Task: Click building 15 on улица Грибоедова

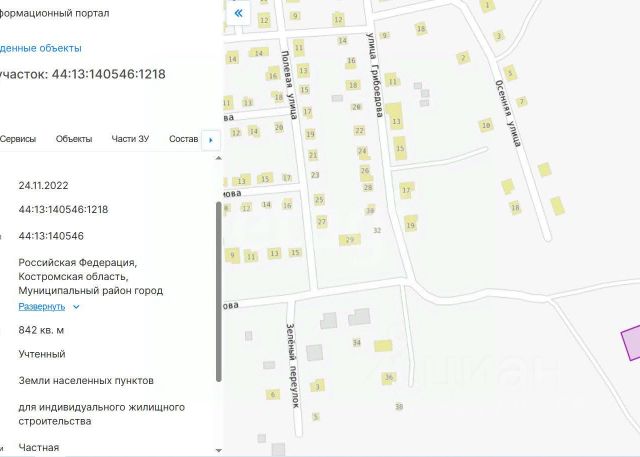Action: (x=400, y=148)
